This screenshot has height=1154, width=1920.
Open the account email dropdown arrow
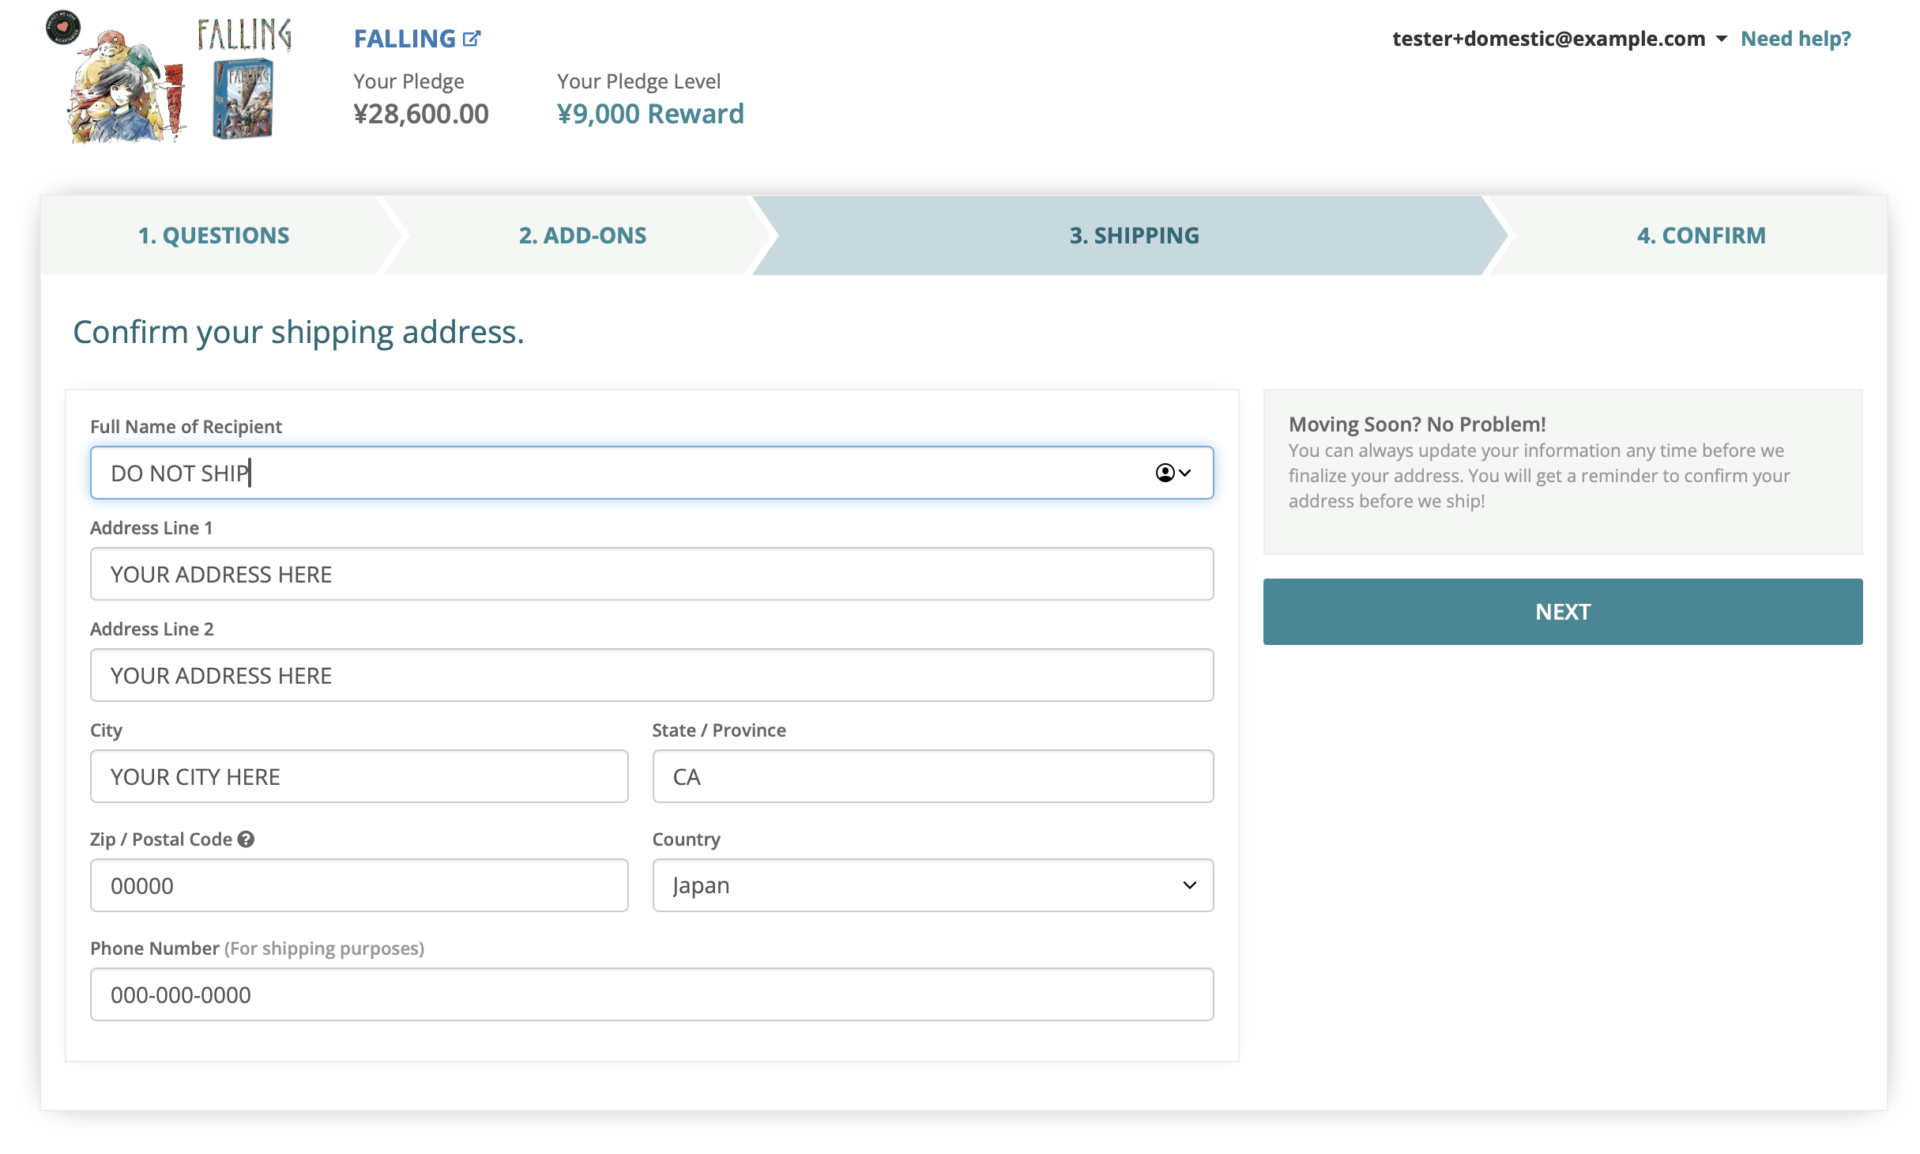click(x=1721, y=39)
